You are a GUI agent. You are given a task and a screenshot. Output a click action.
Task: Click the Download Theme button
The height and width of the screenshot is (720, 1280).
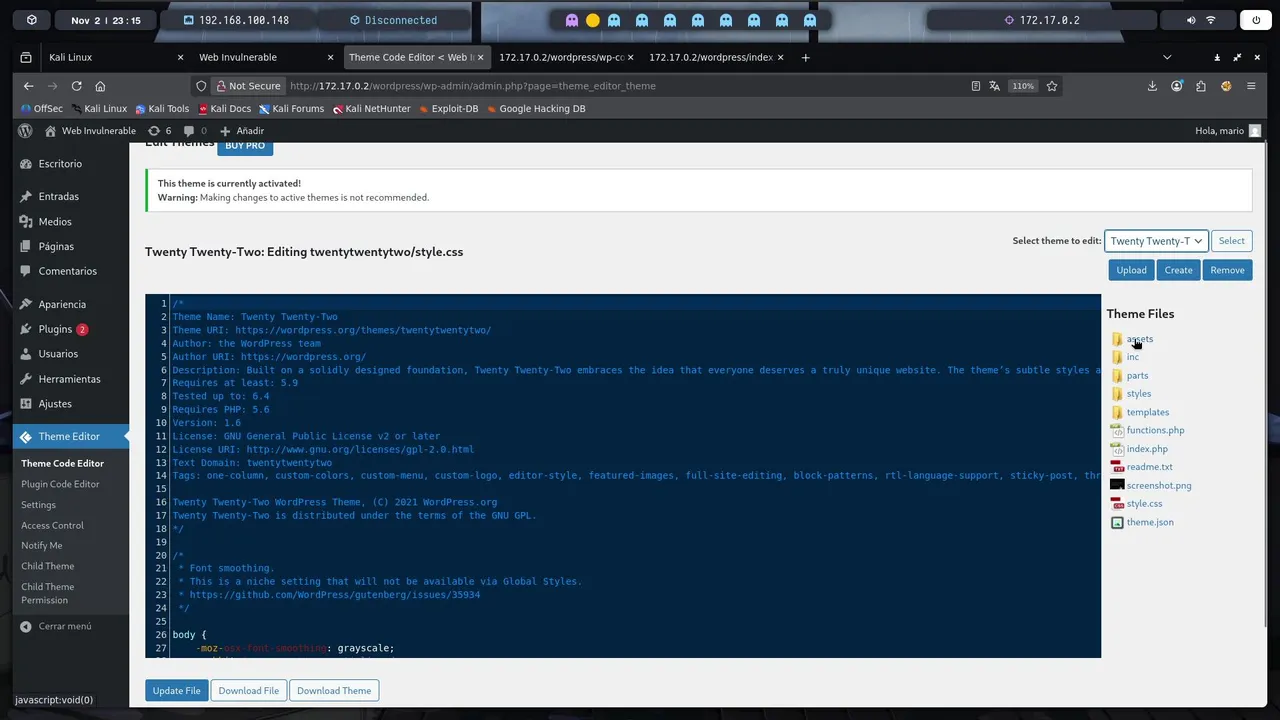click(334, 691)
